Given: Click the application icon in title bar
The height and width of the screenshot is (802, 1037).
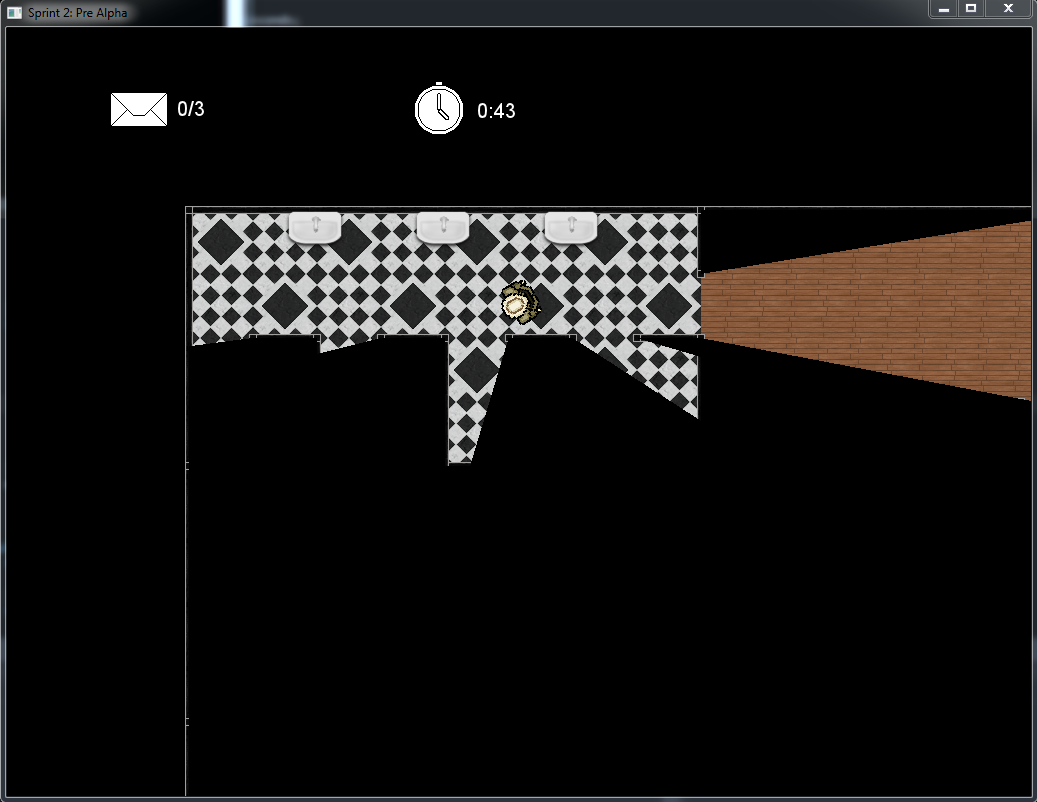Looking at the screenshot, I should (x=14, y=12).
